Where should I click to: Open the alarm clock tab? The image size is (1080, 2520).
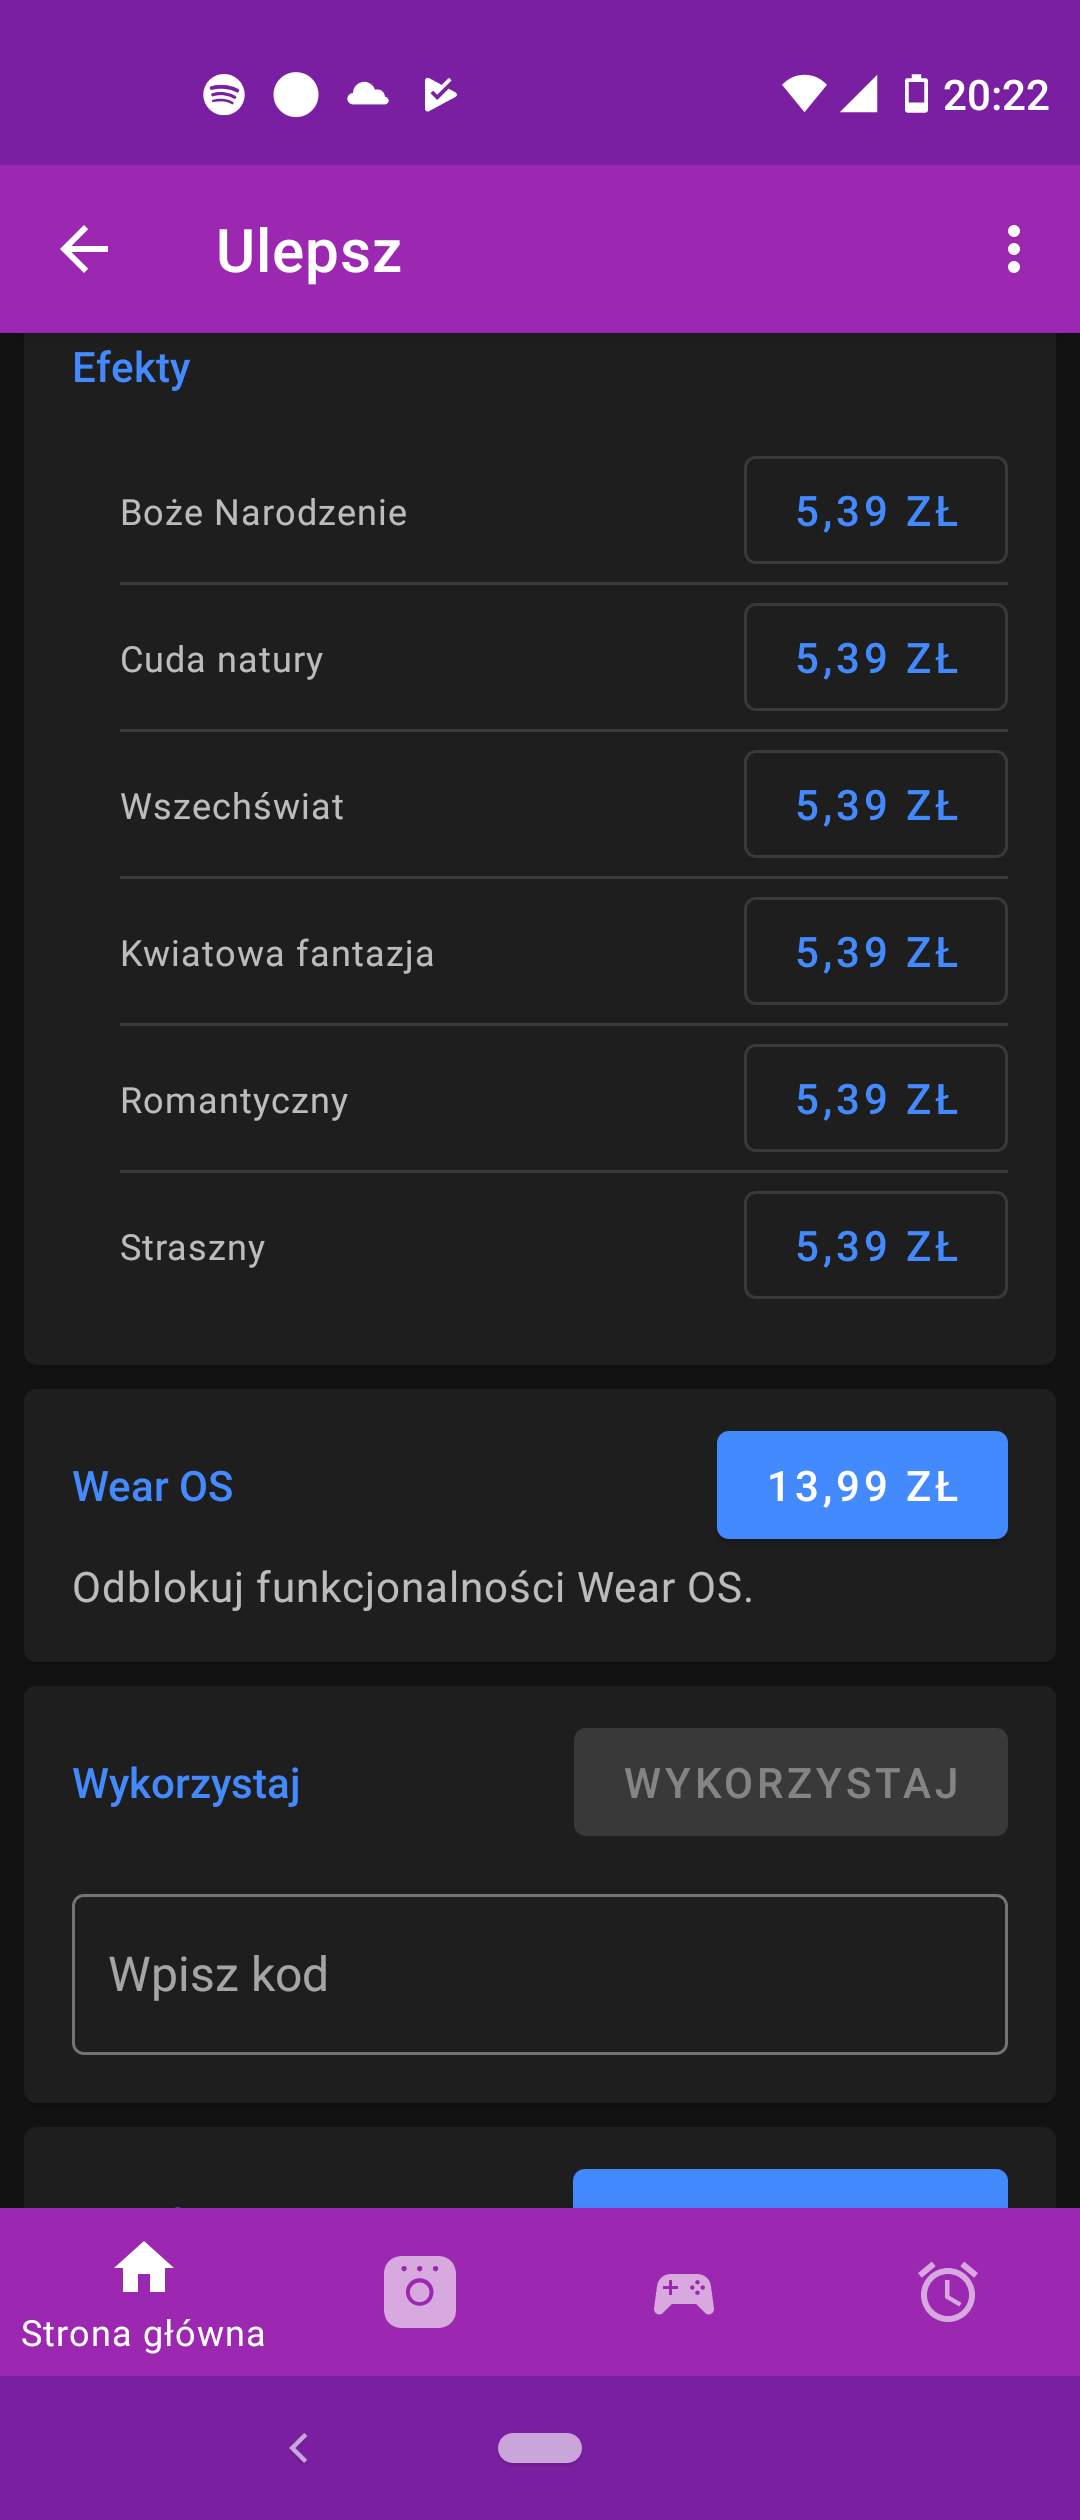(x=947, y=2291)
